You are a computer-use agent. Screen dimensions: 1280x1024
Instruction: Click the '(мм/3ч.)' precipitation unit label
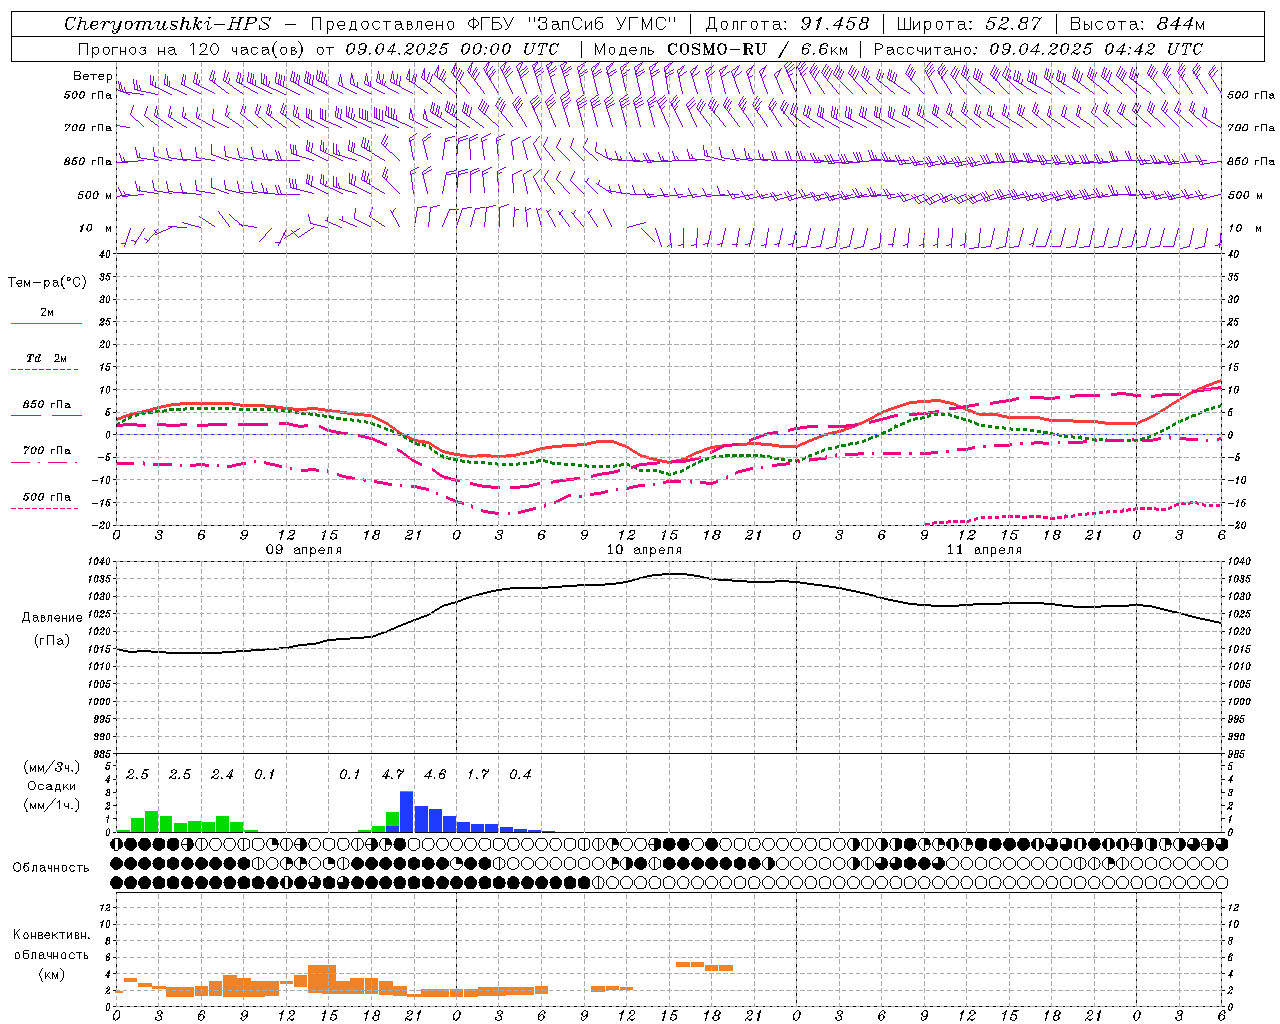pyautogui.click(x=51, y=767)
